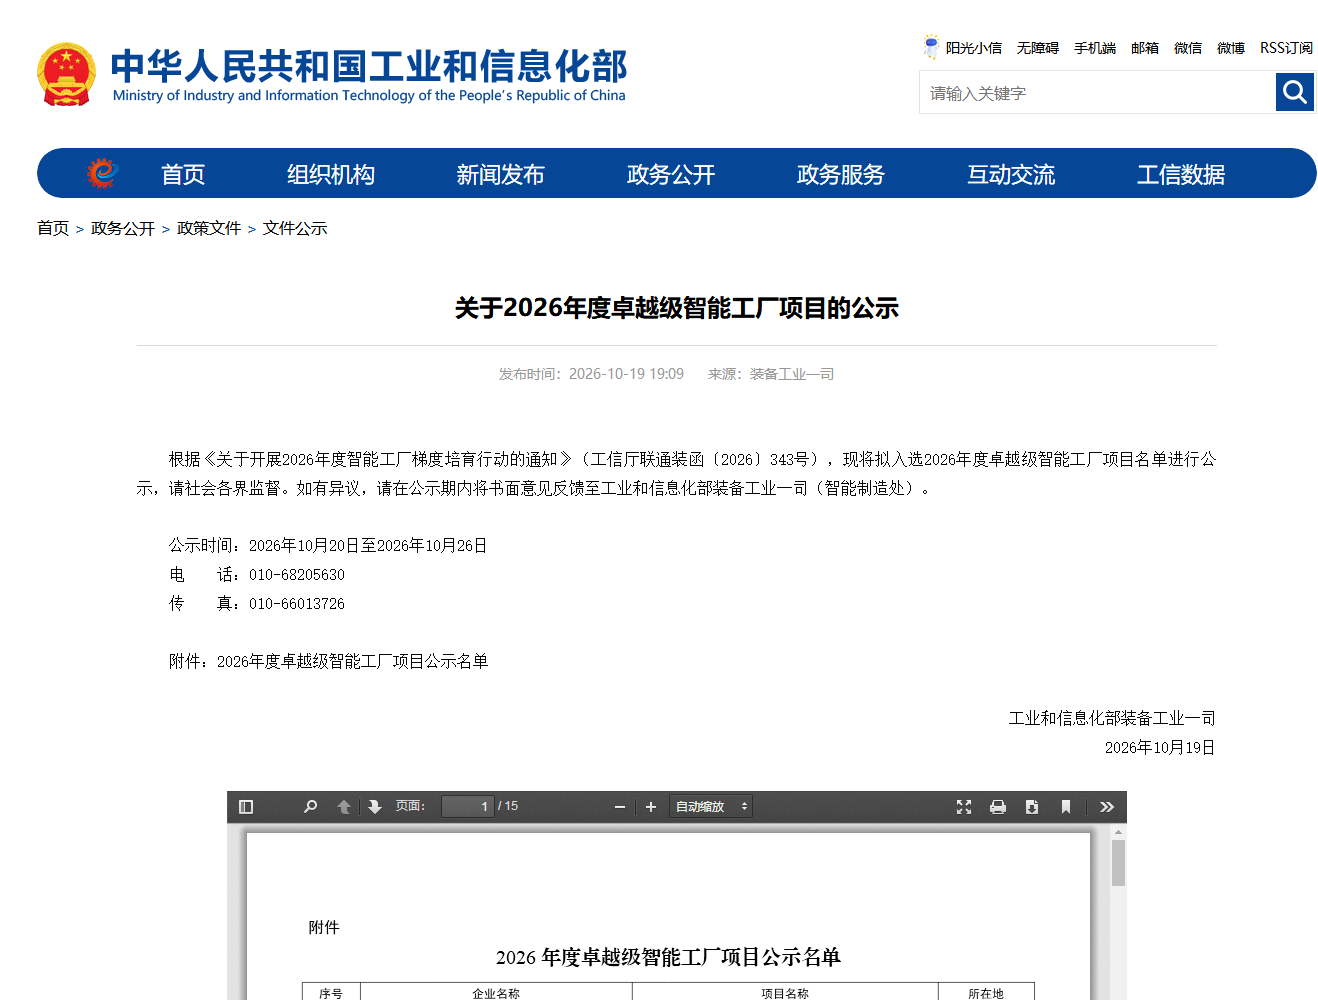Open the 自动缩放 zoom dropdown
The image size is (1318, 1000).
[x=711, y=807]
